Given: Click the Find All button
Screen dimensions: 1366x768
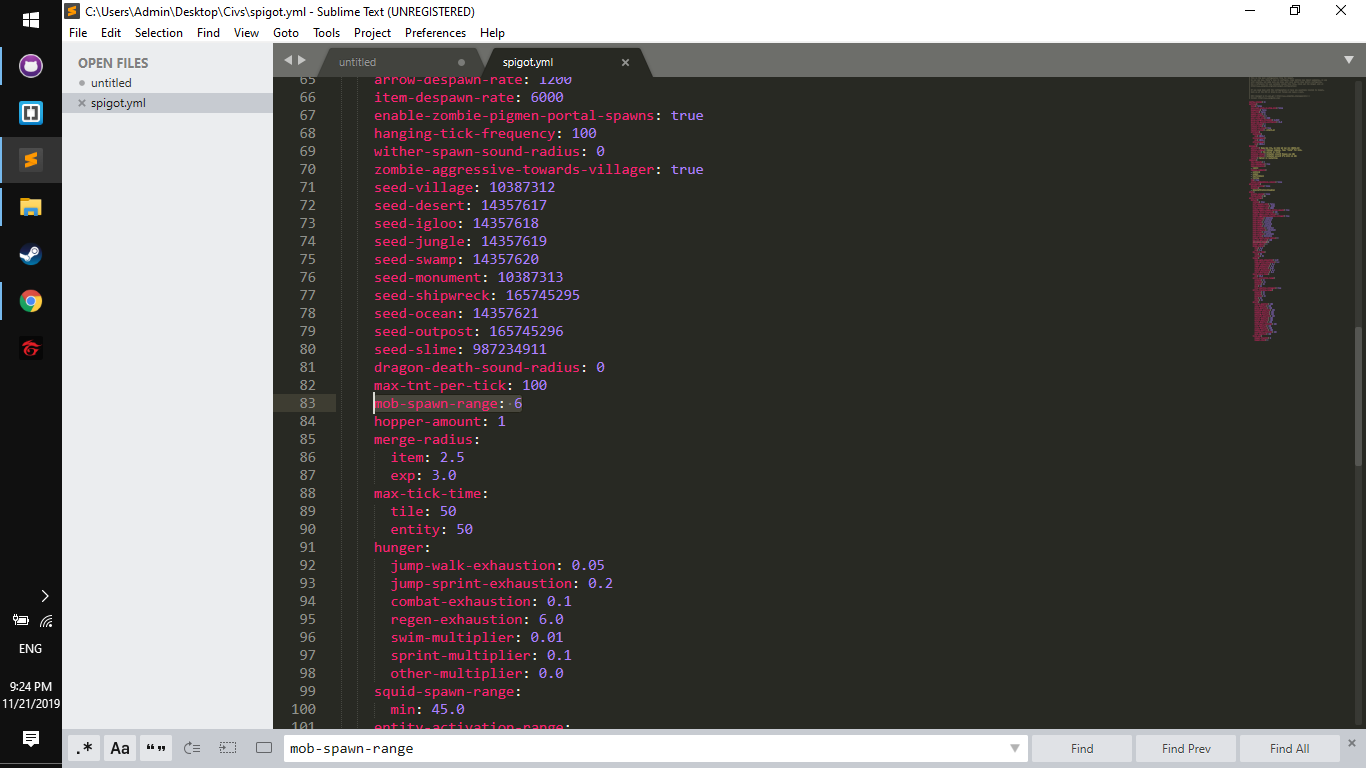Looking at the screenshot, I should pos(1289,748).
